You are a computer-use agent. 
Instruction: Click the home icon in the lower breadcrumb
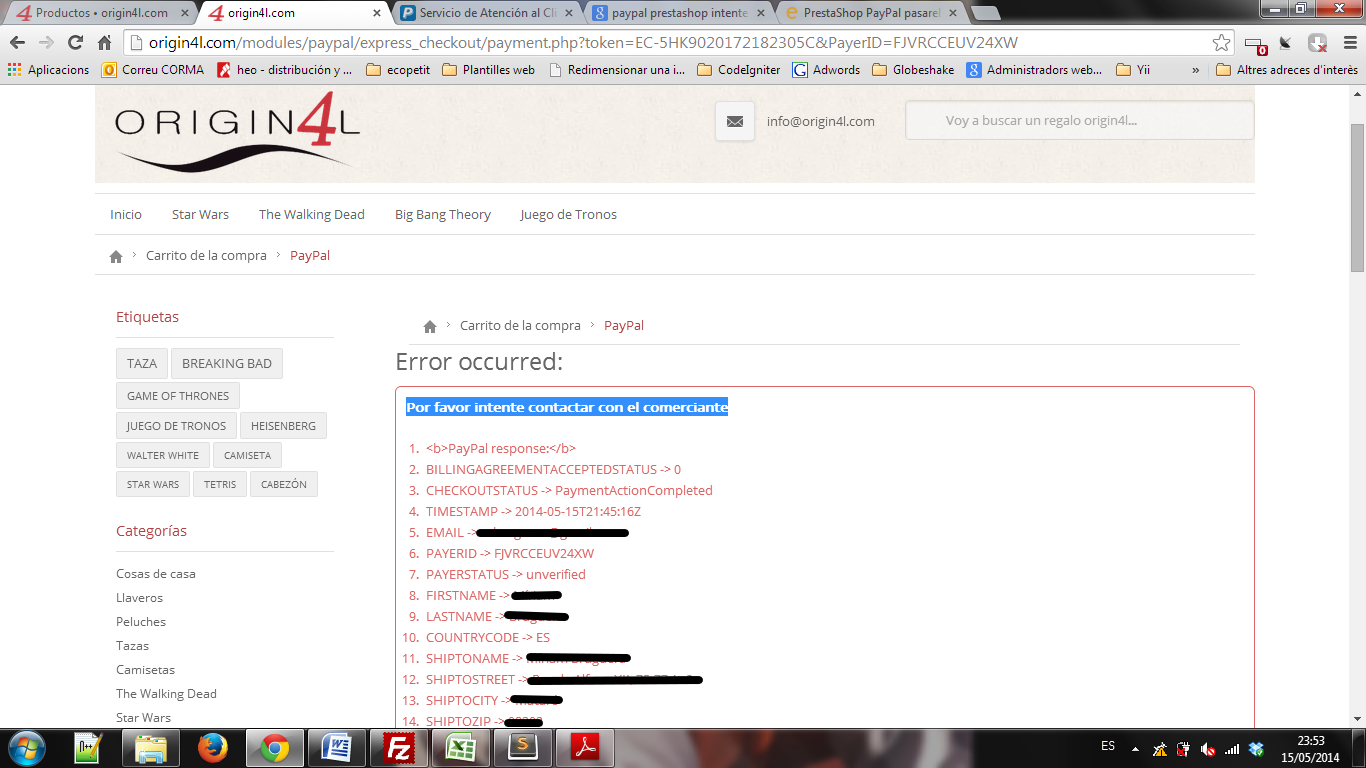tap(430, 326)
